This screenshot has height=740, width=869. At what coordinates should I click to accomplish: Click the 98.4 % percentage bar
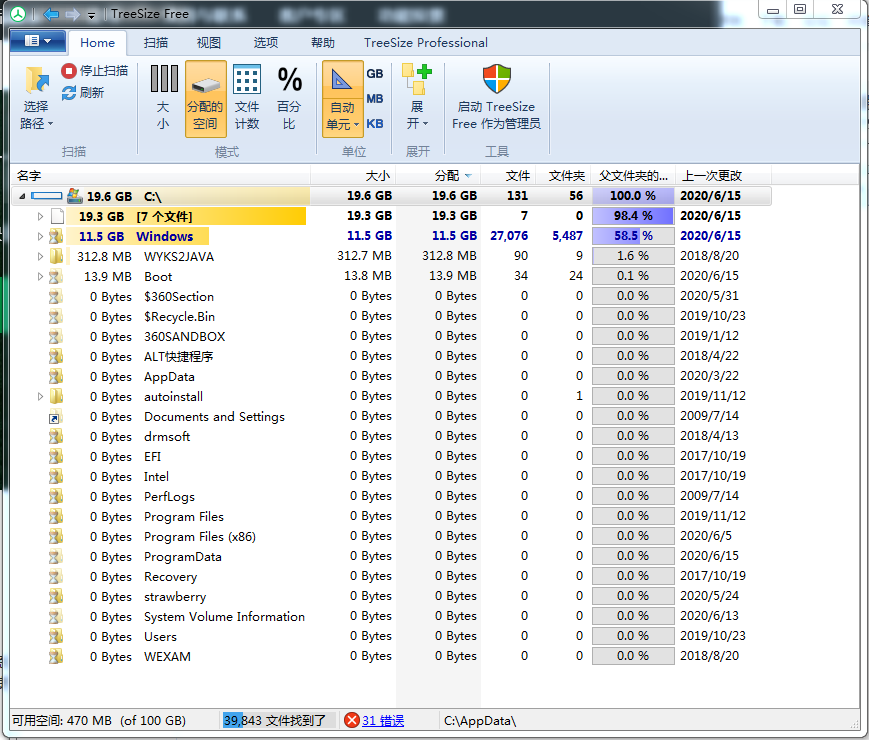click(633, 216)
